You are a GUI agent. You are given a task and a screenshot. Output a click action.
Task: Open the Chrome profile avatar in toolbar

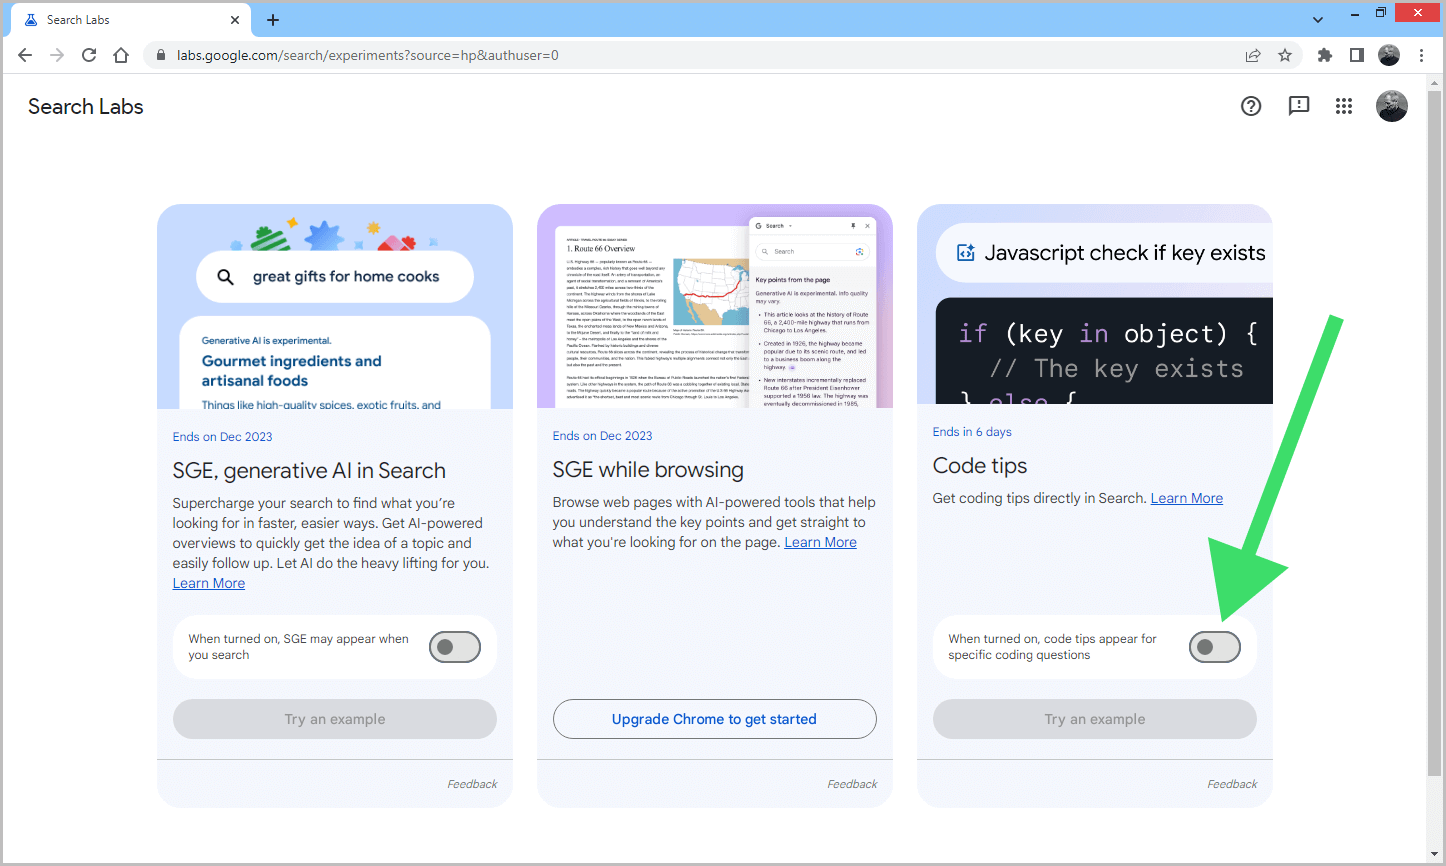click(x=1389, y=56)
